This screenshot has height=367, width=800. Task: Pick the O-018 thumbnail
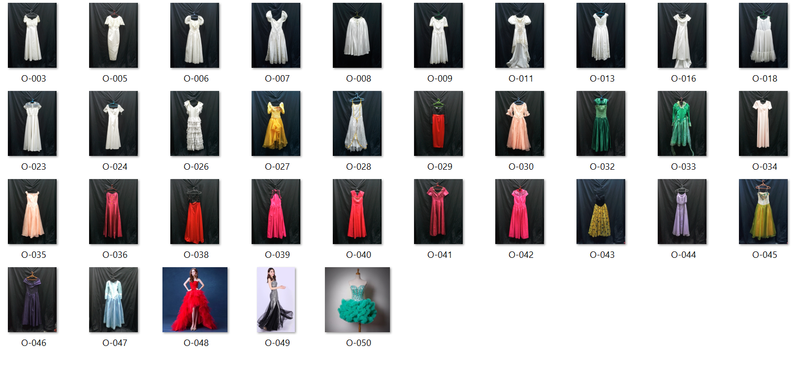tap(763, 35)
